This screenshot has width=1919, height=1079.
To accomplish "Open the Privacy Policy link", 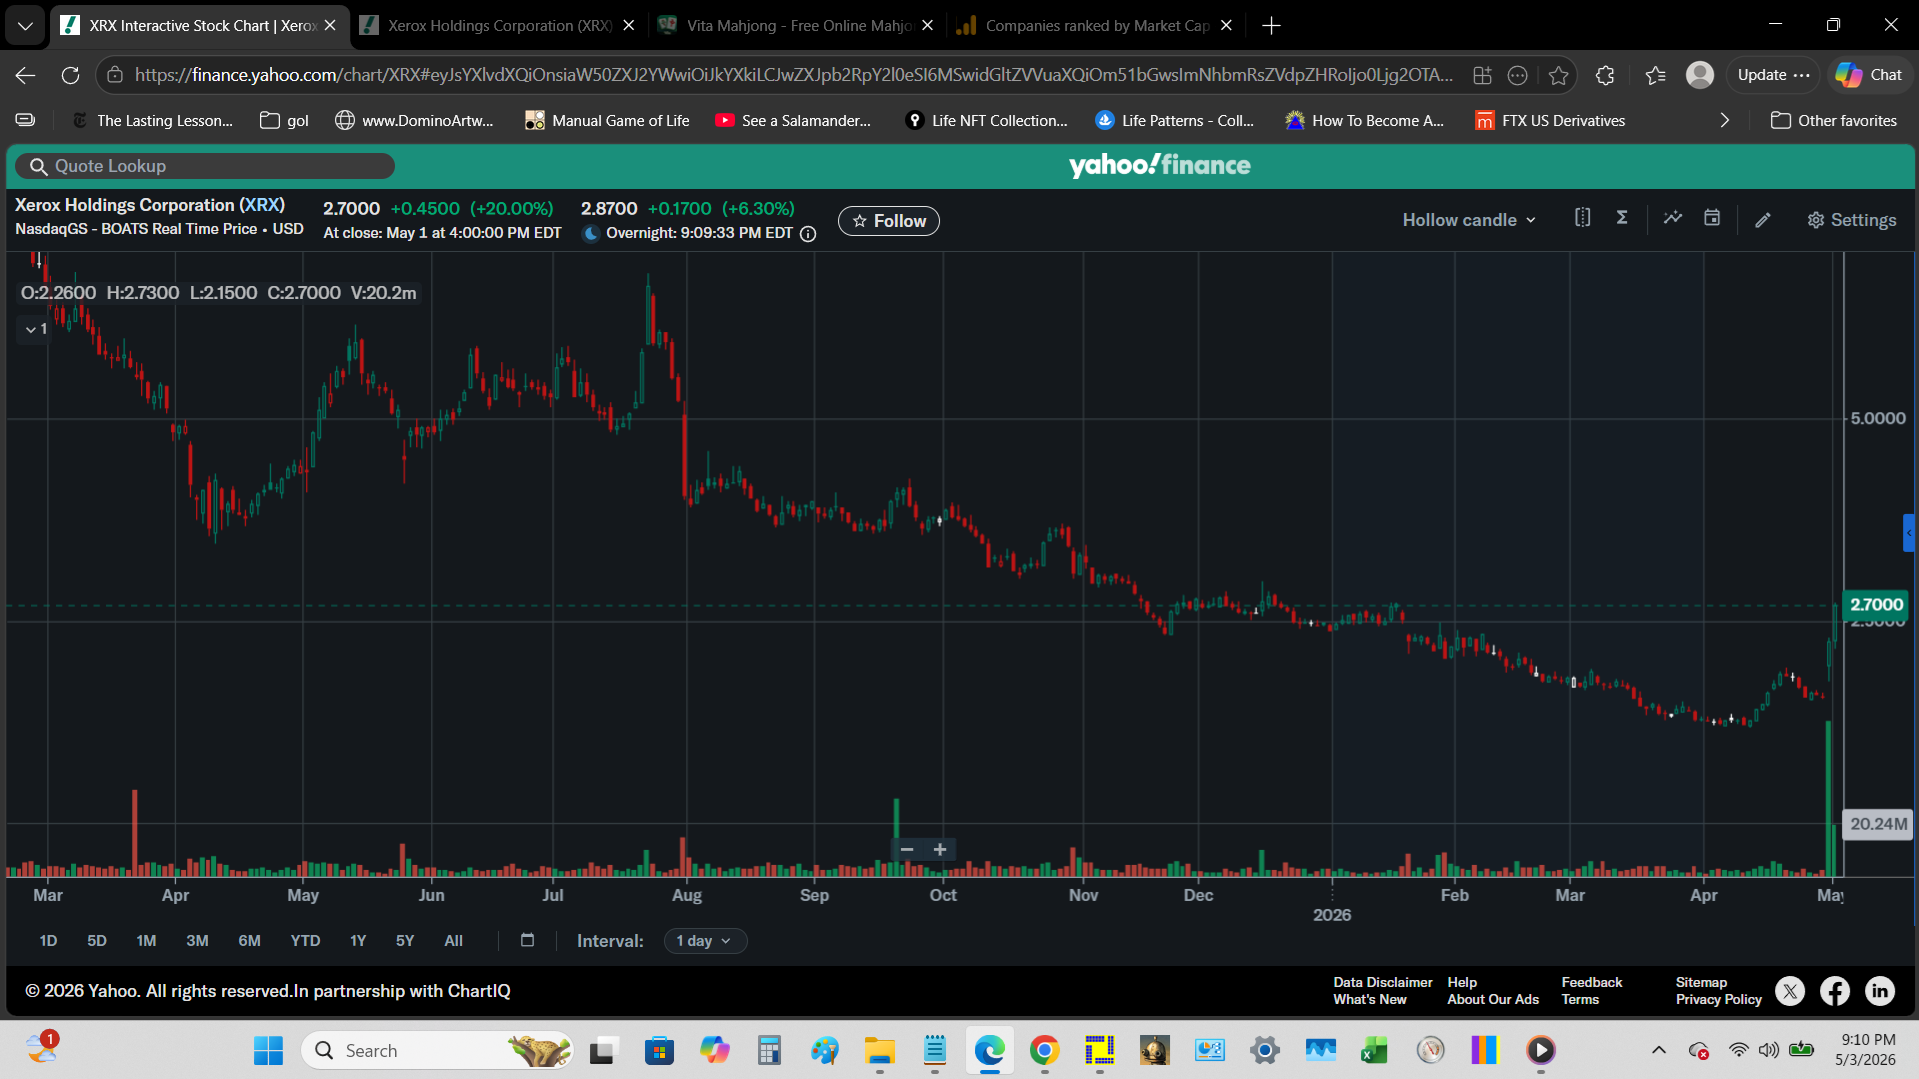I will click(x=1718, y=1000).
